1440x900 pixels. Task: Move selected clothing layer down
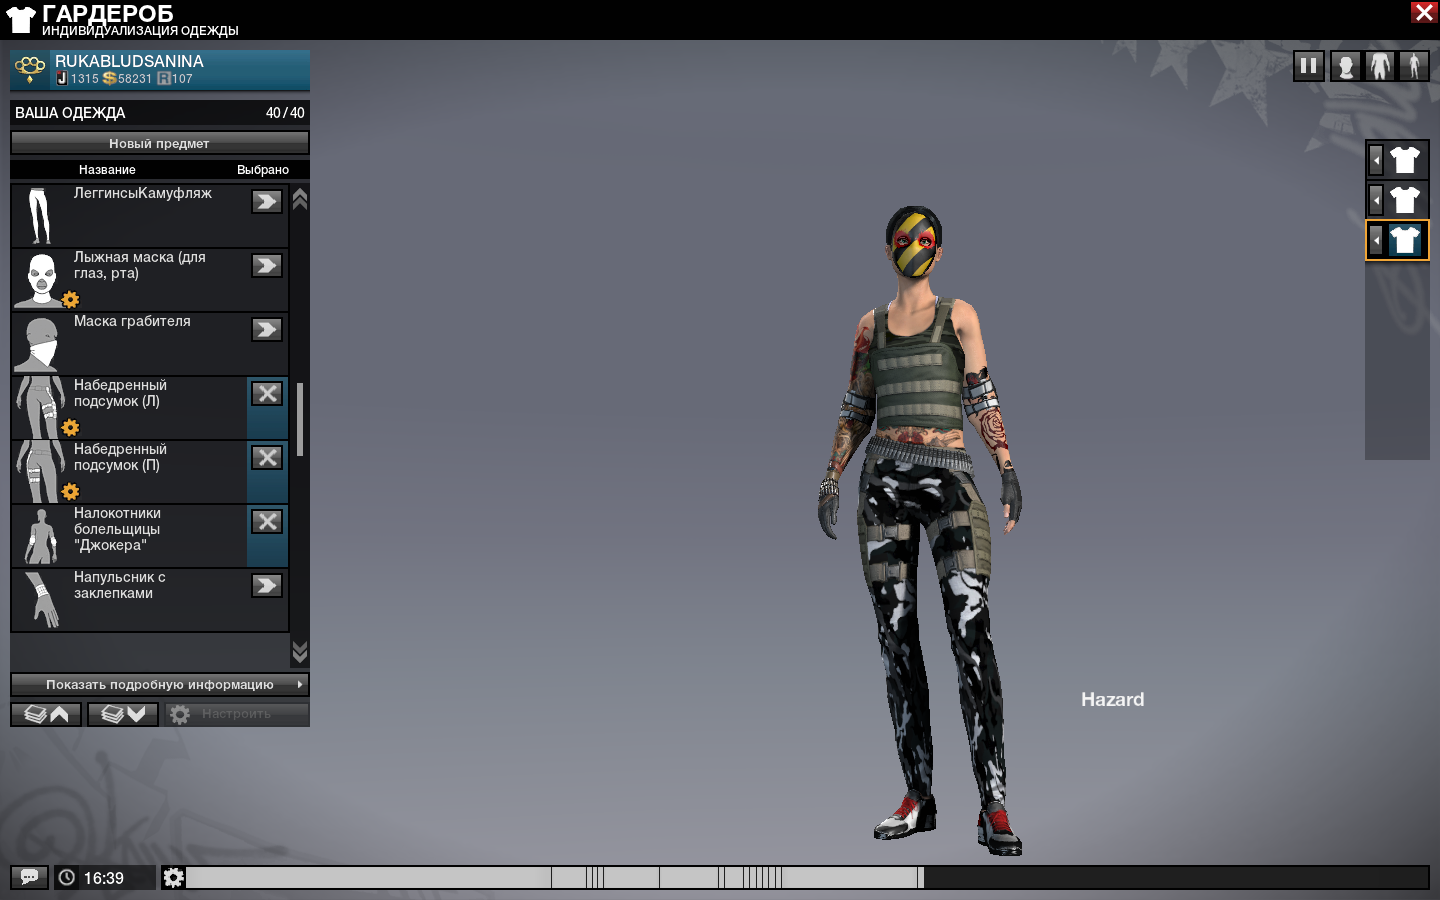pyautogui.click(x=123, y=714)
